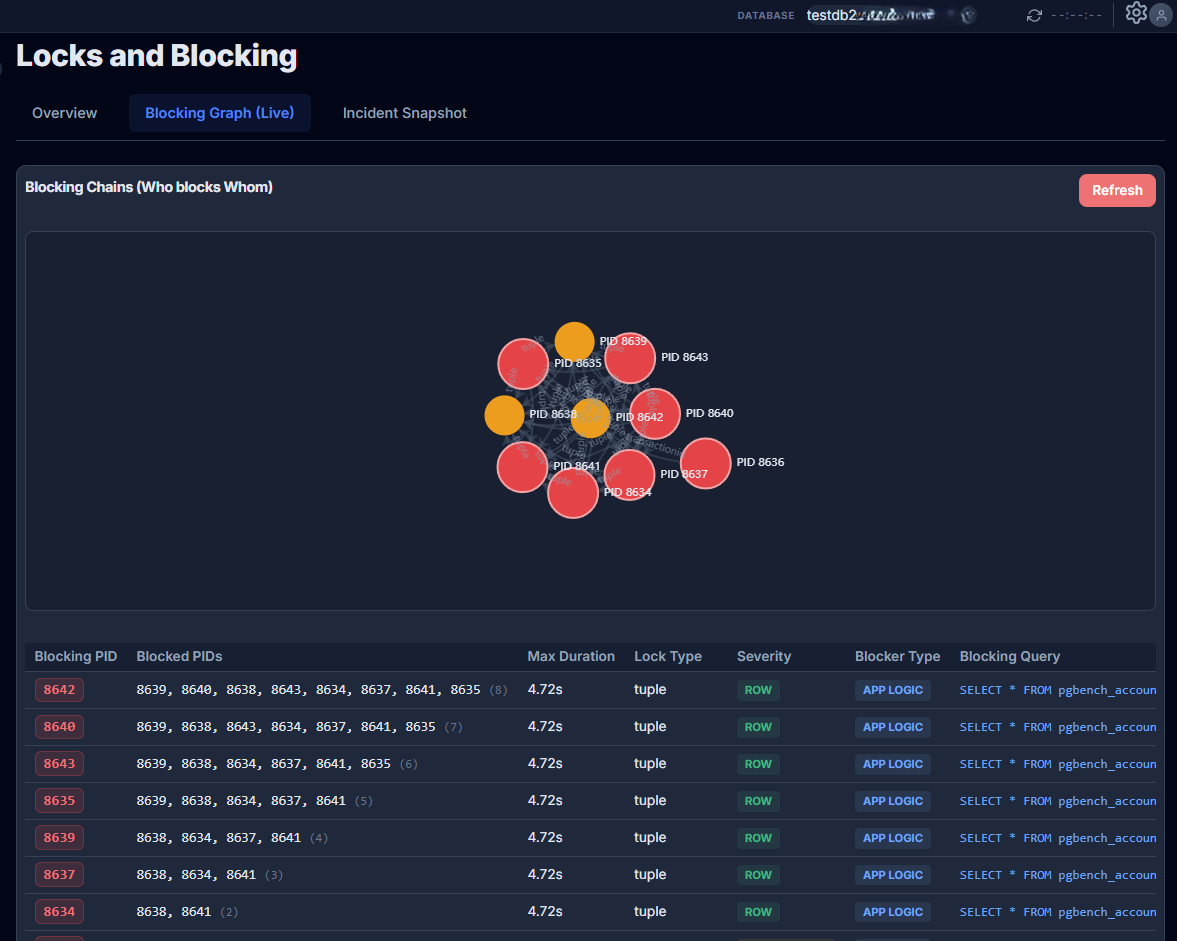Viewport: 1177px width, 941px height.
Task: Select the PID 8640 graph node
Action: click(x=655, y=414)
